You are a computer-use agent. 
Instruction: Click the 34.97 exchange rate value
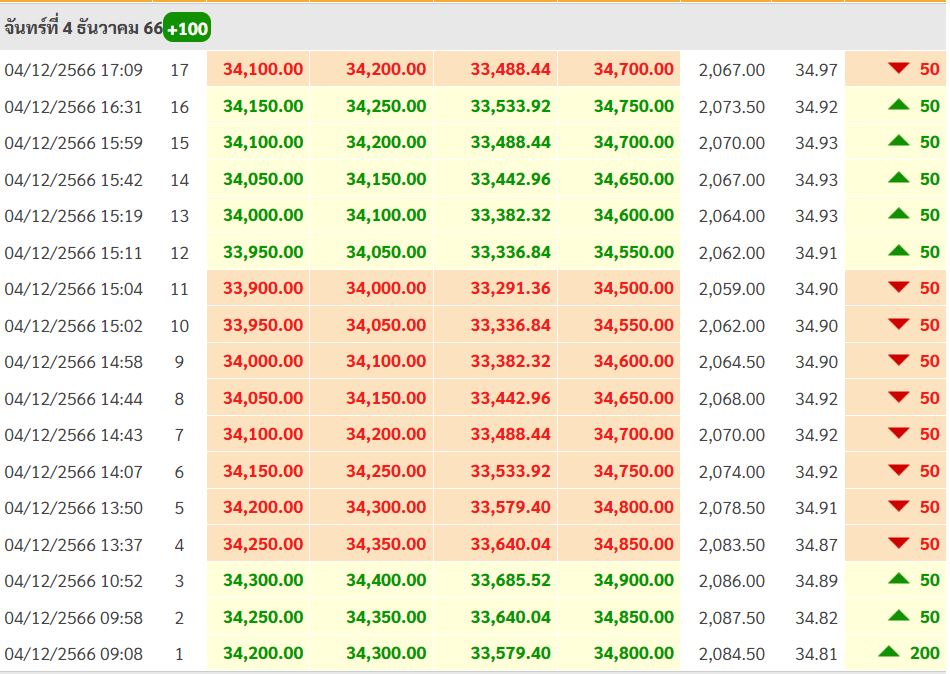coord(816,70)
